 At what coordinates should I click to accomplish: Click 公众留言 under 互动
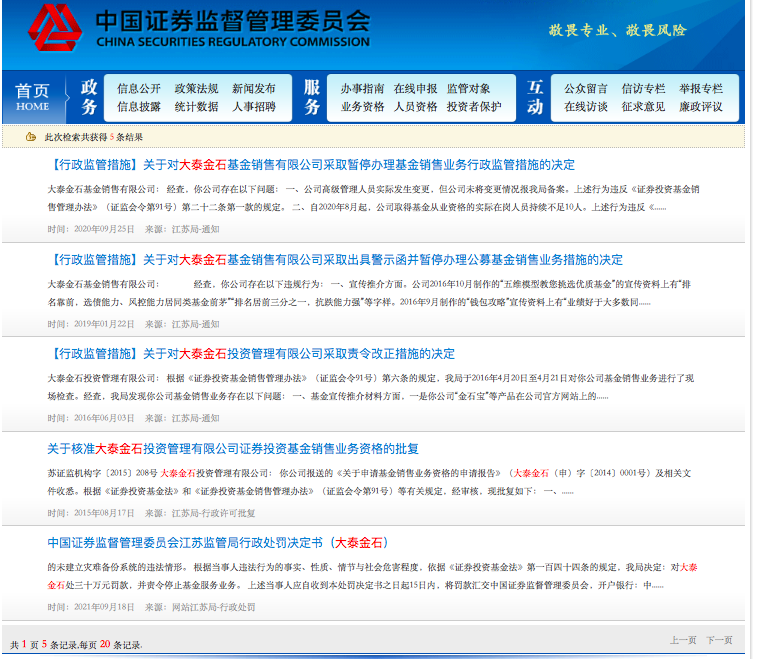[586, 88]
